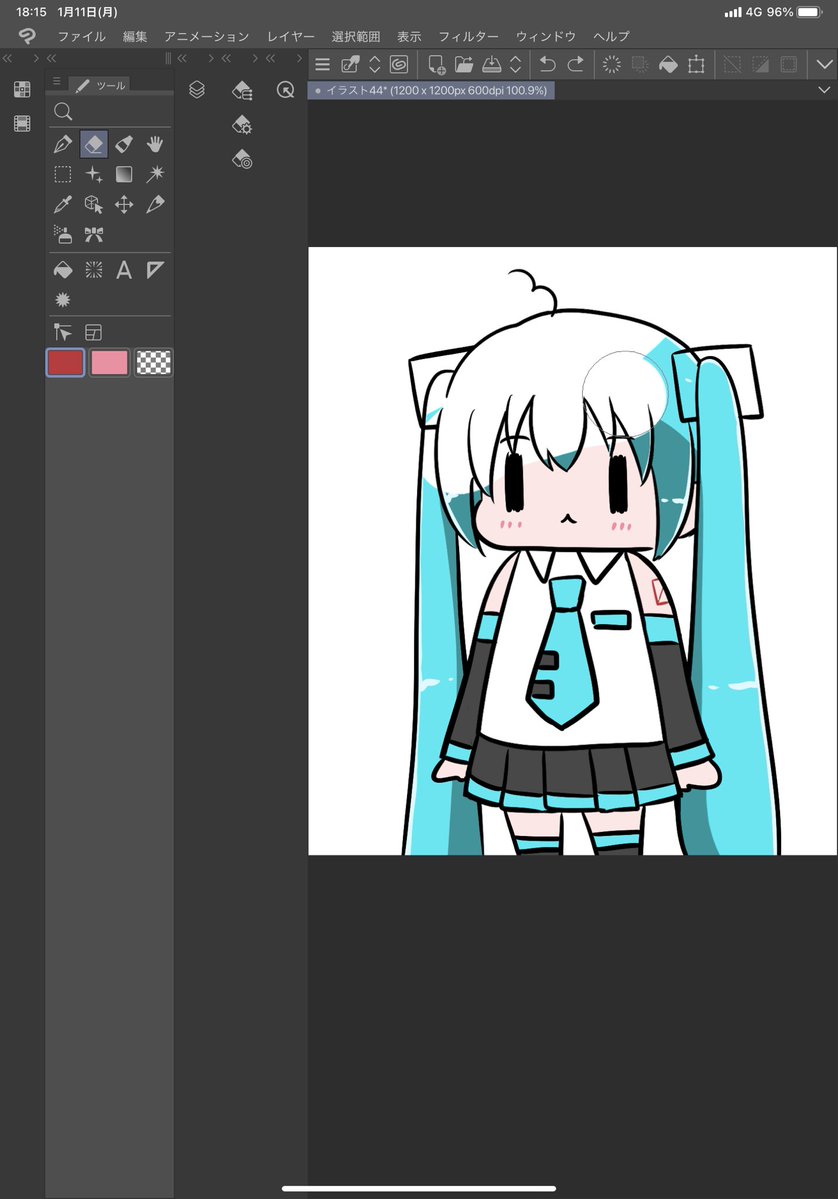Select the Marquee selection tool
The height and width of the screenshot is (1199, 838).
coord(62,174)
